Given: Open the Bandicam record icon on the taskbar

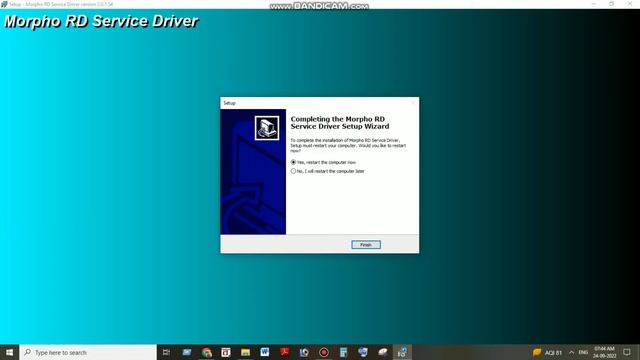Looking at the screenshot, I should point(324,352).
